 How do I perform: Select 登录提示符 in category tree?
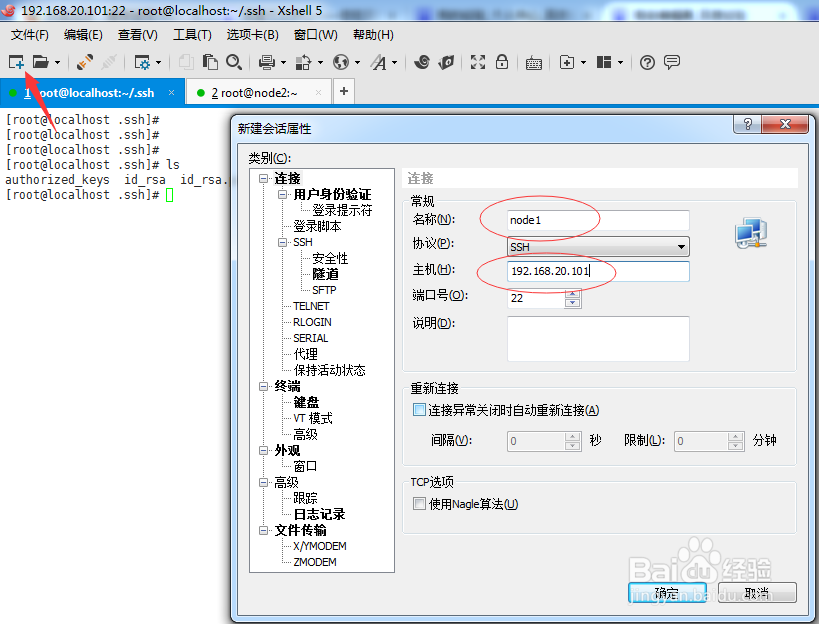tap(342, 210)
